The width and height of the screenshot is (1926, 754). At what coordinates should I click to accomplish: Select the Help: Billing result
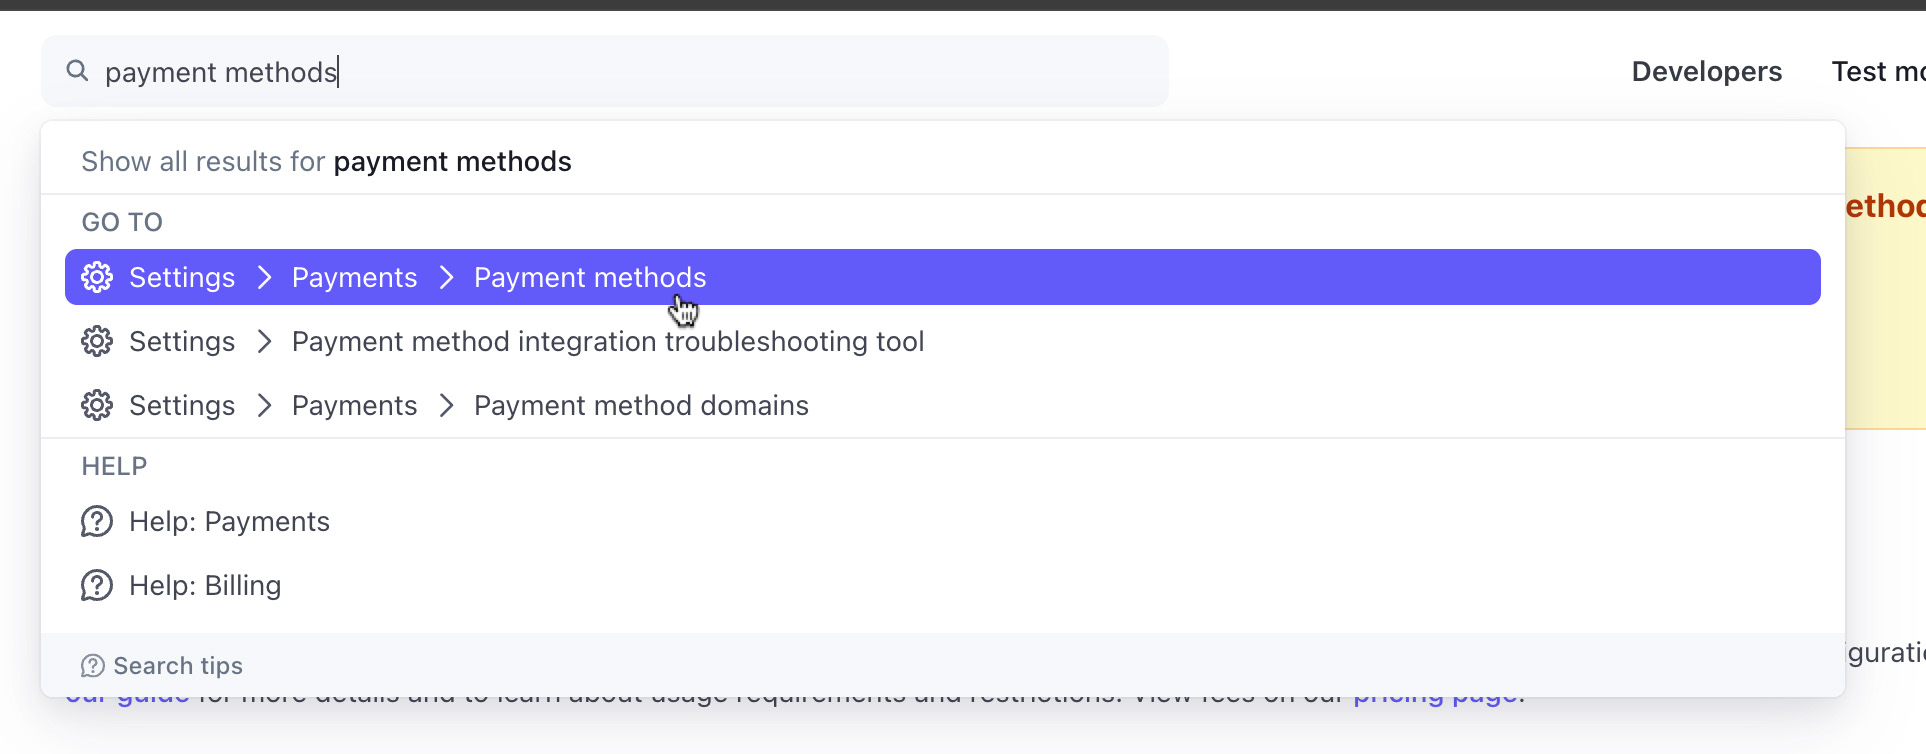pos(205,585)
